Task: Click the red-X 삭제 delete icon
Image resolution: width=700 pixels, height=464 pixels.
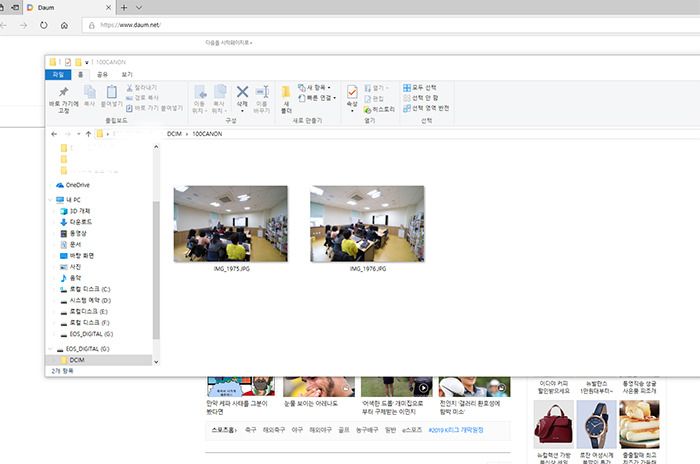Action: coord(242,92)
